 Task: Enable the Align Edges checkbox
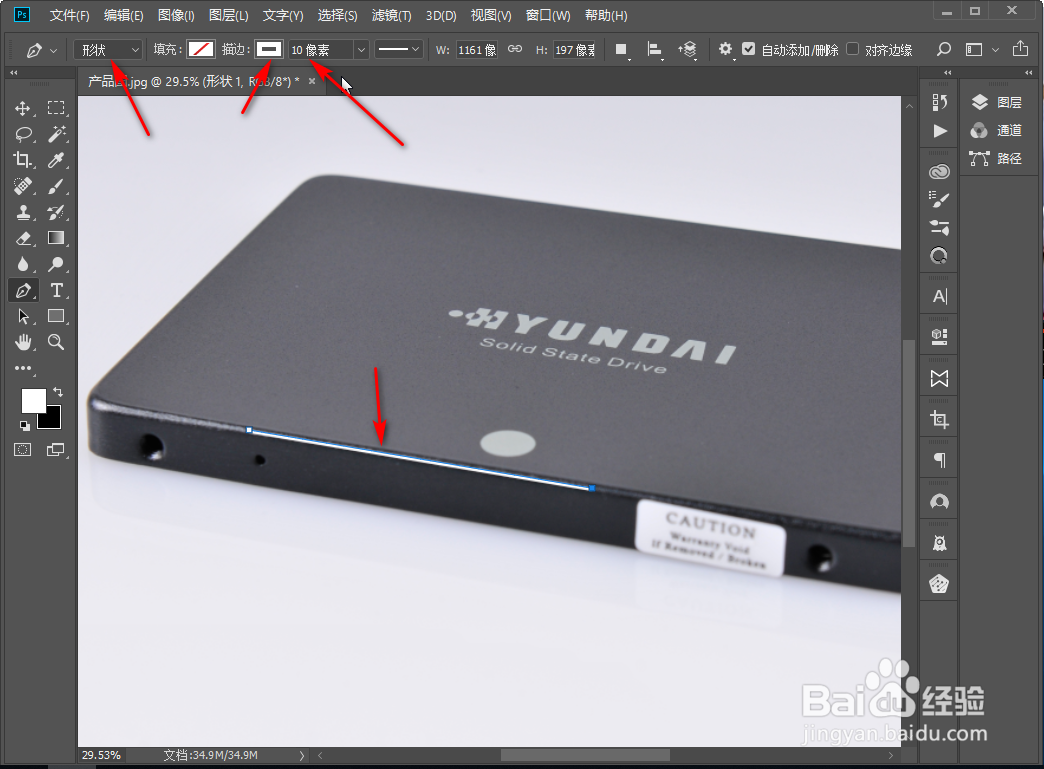852,49
